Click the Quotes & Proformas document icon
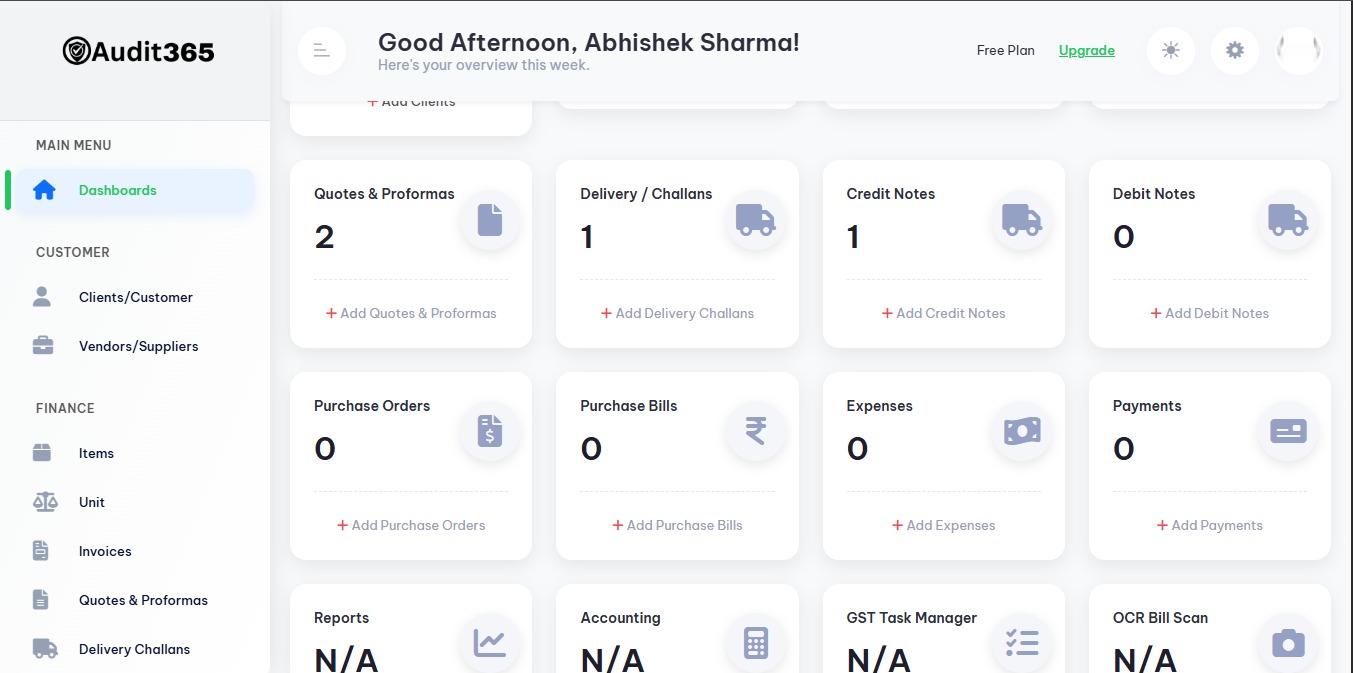1353x673 pixels. coord(490,219)
